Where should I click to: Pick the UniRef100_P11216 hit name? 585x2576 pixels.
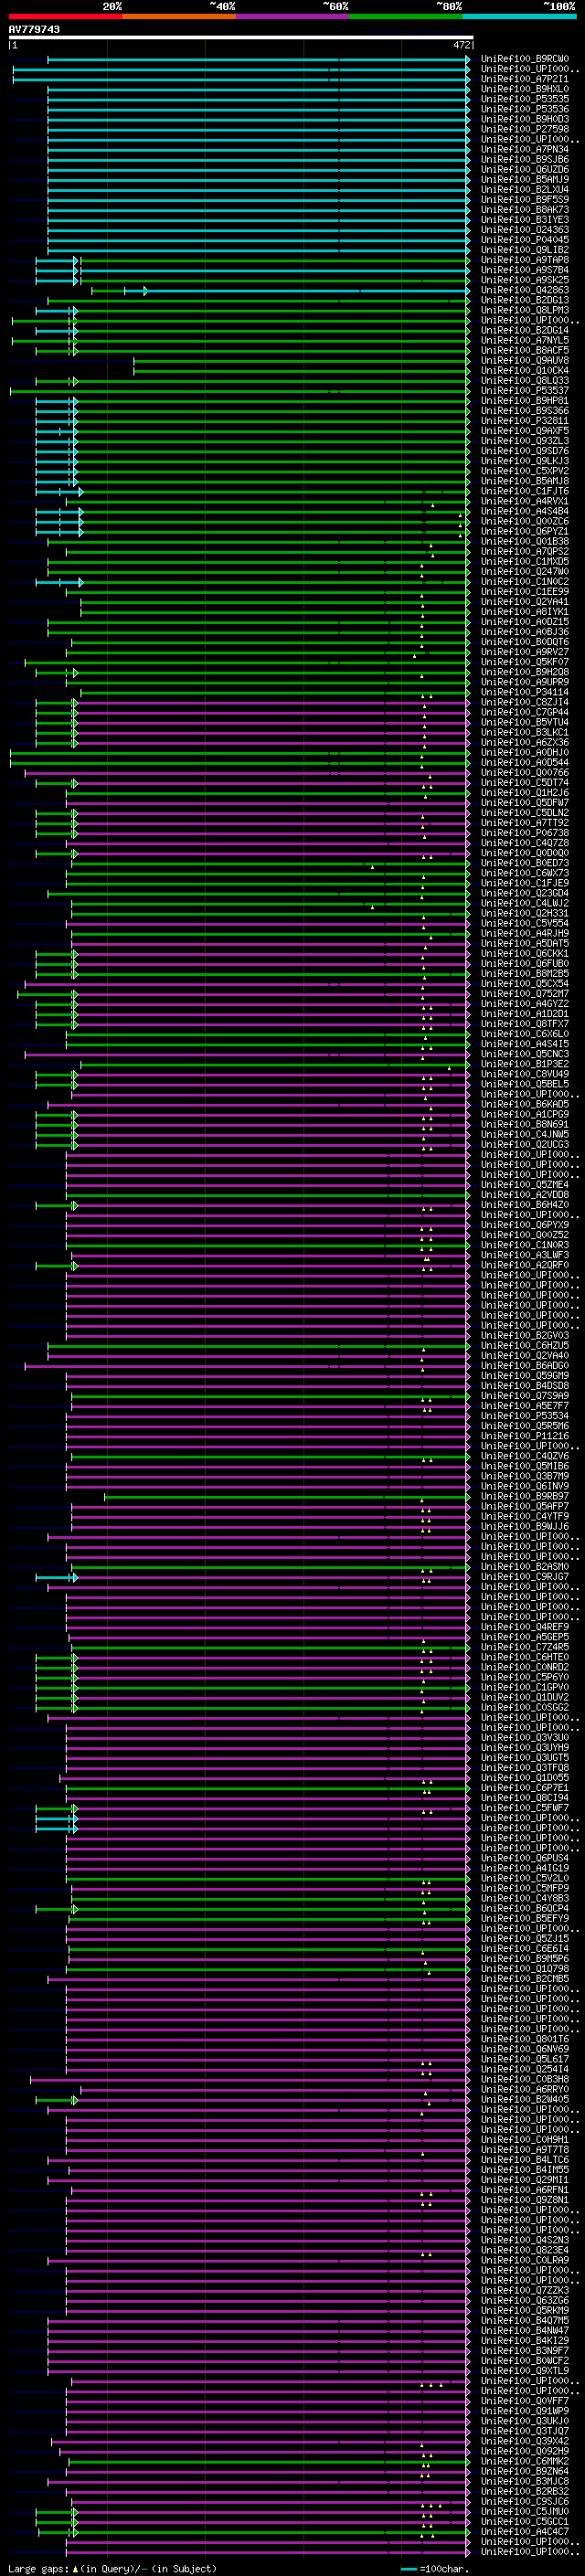click(x=525, y=1436)
